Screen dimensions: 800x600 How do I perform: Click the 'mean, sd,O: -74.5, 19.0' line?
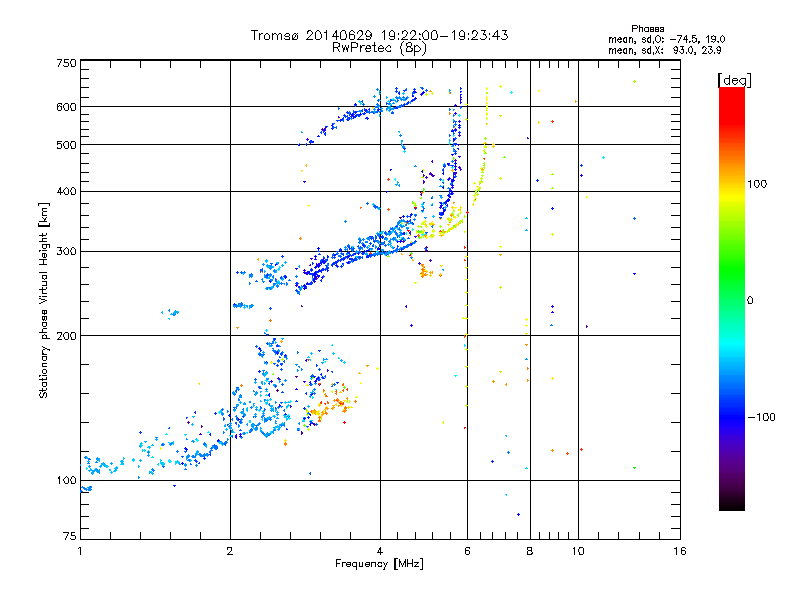click(x=666, y=39)
